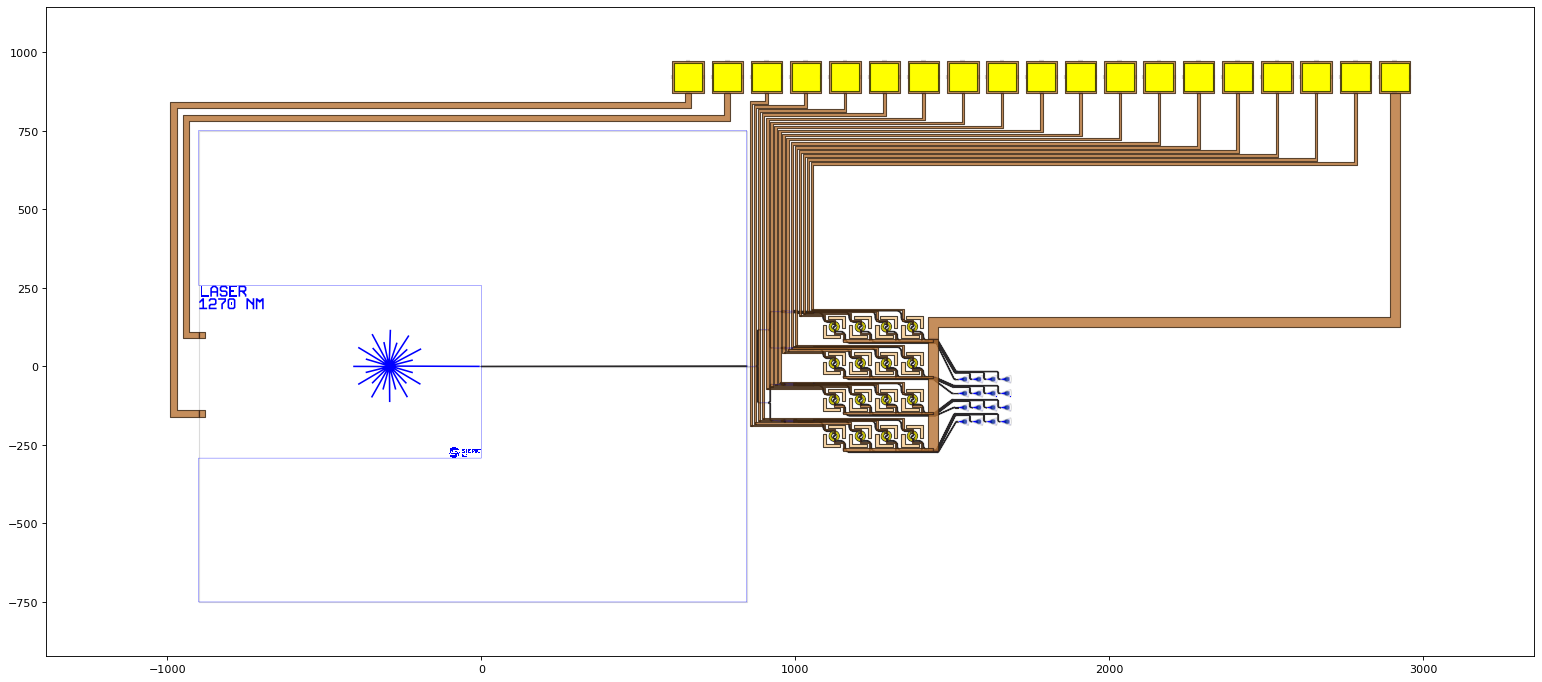Viewport: 1542px width, 682px height.
Task: Click the top-right blue grating coupler
Action: click(1006, 379)
